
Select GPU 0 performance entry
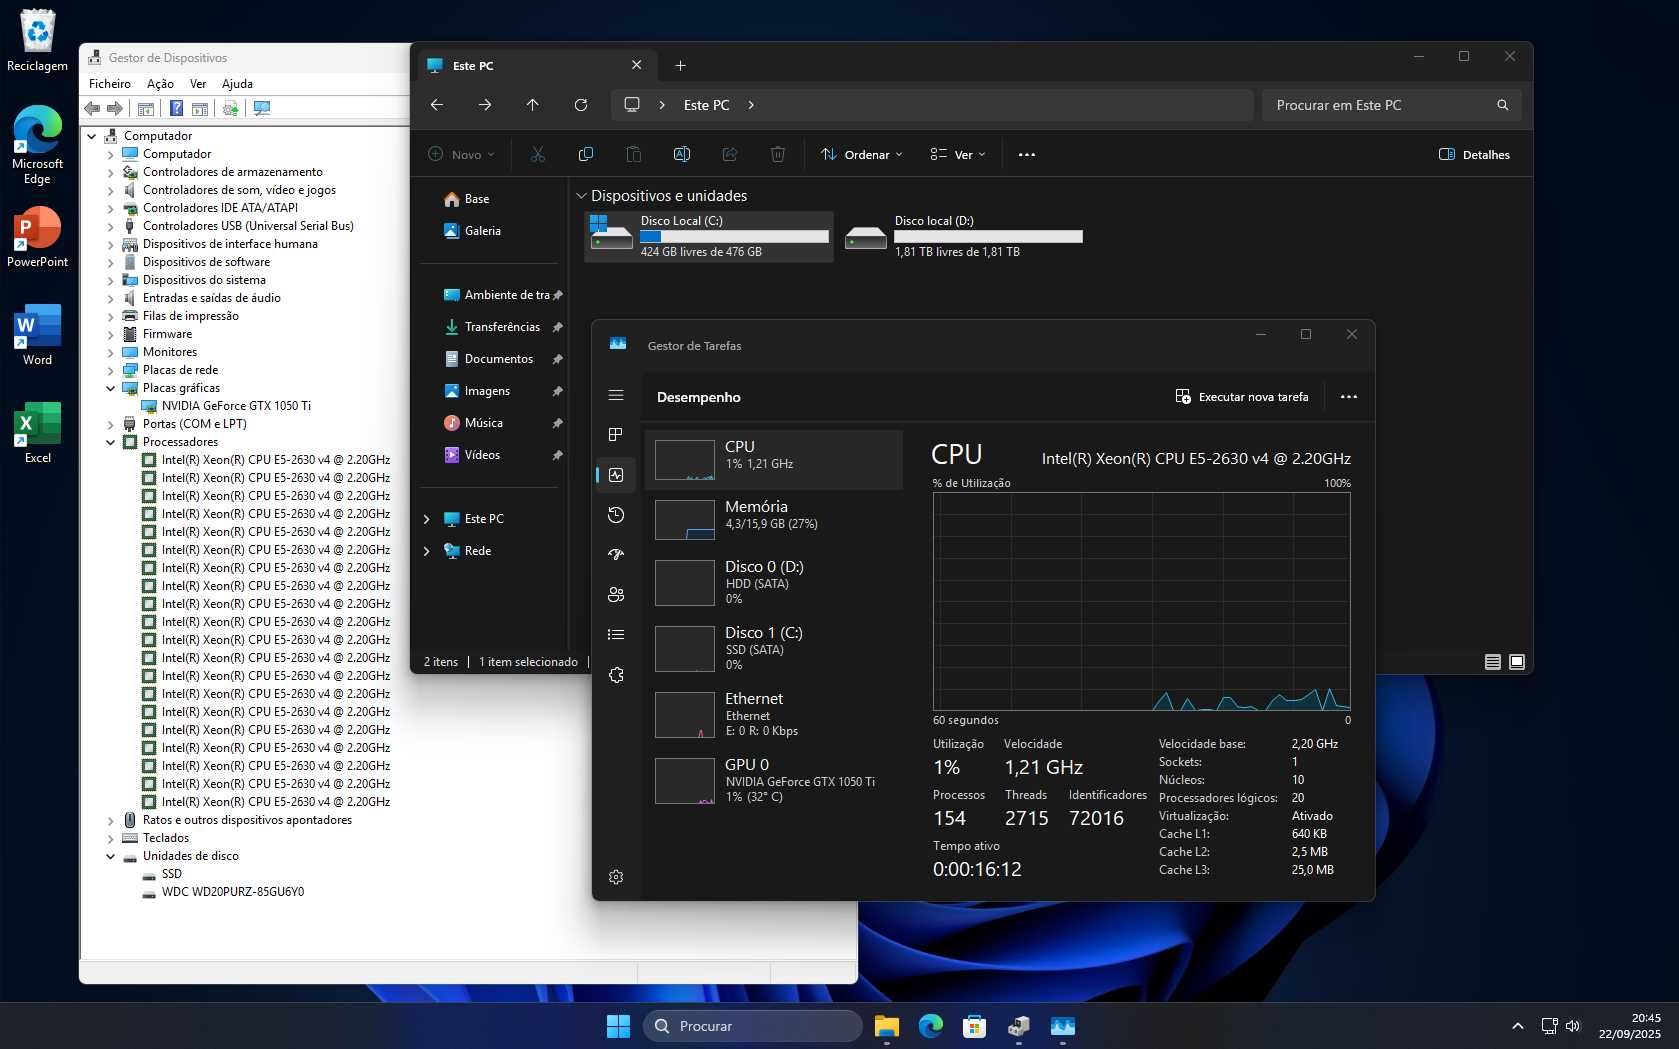[774, 780]
